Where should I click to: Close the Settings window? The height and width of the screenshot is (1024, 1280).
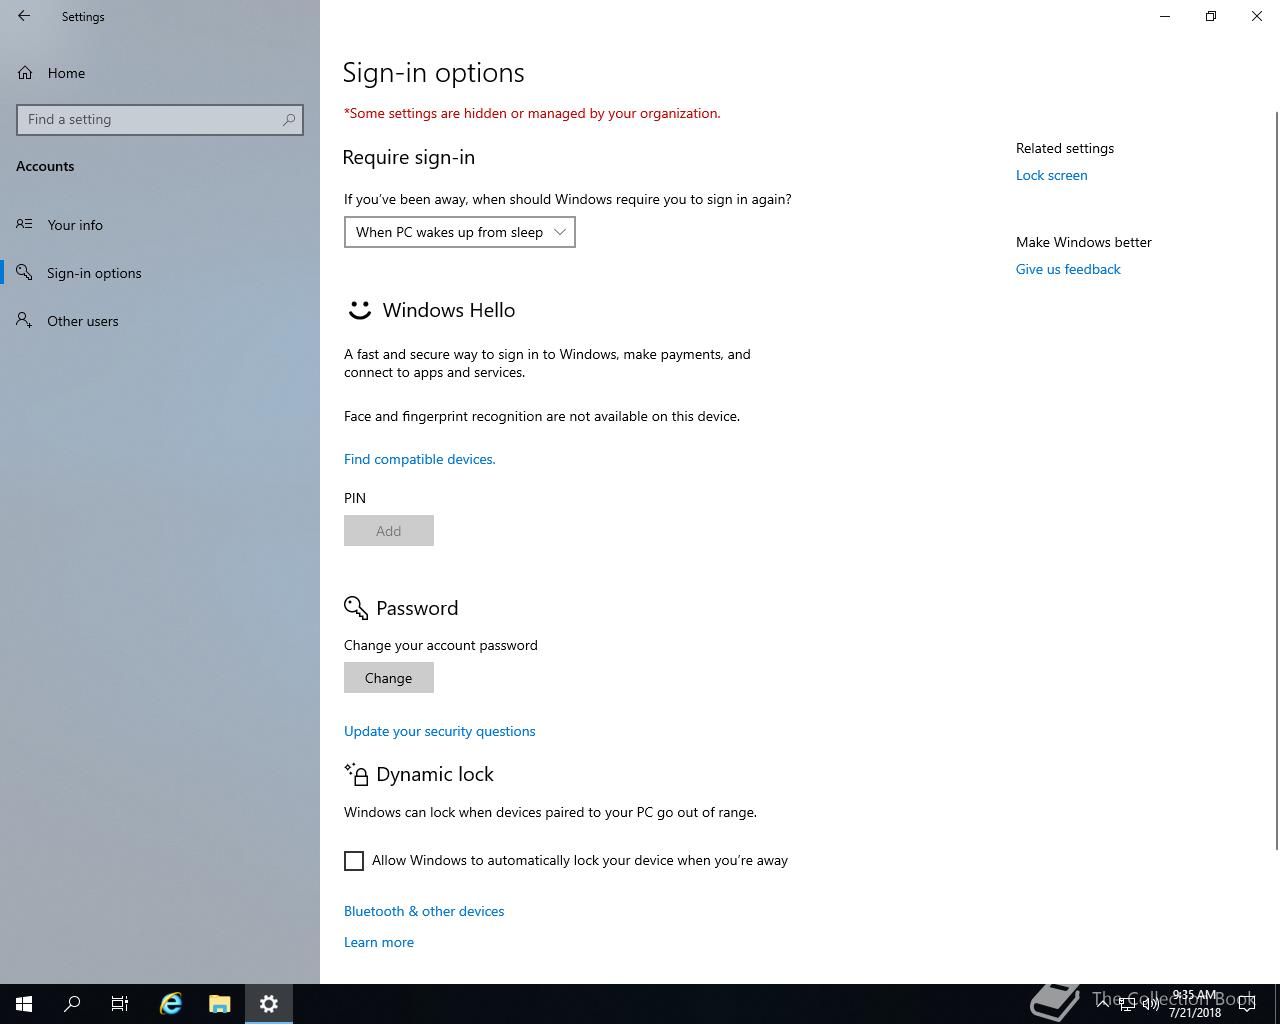[1257, 16]
